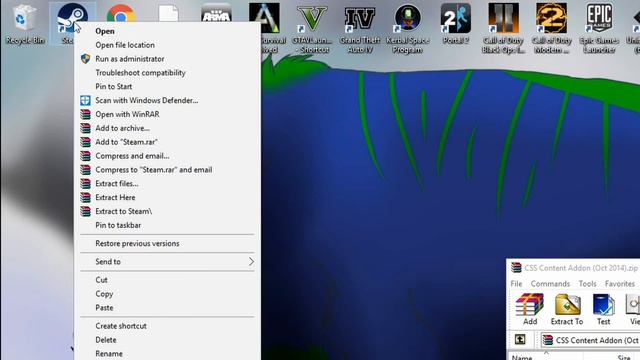This screenshot has width=640, height=360.
Task: Expand the Send to submenu
Action: pyautogui.click(x=167, y=262)
